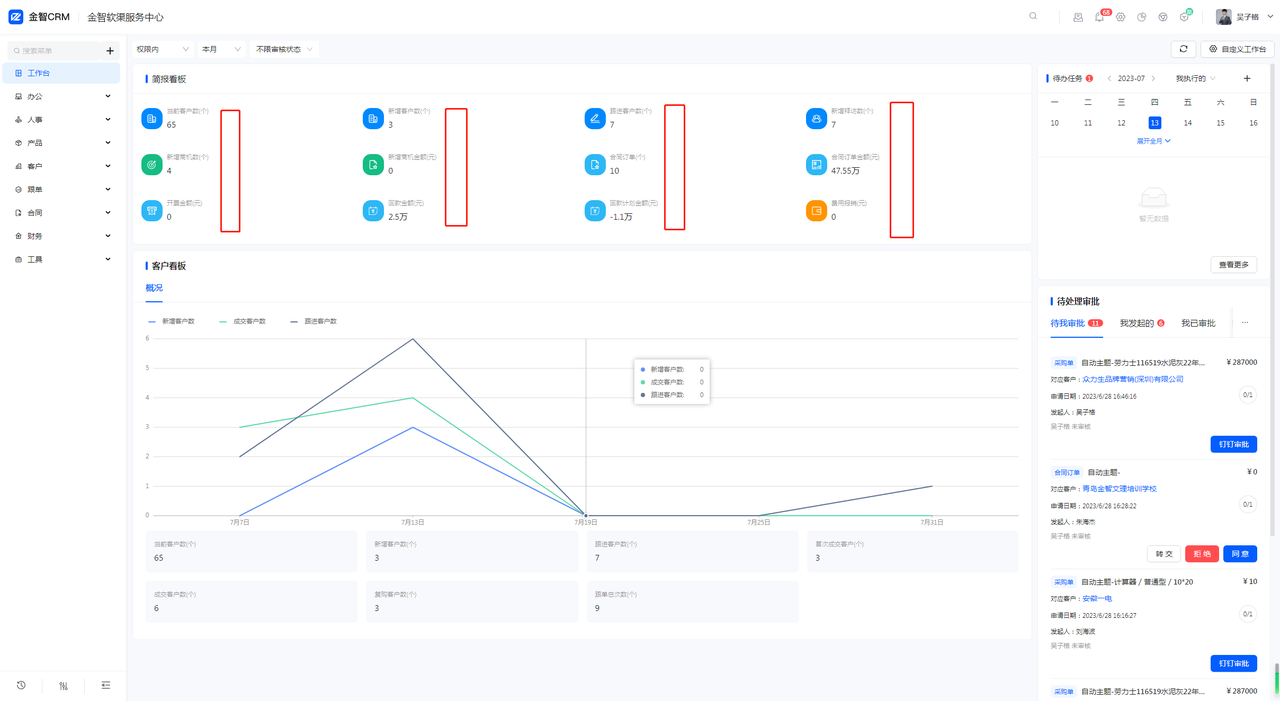
Task: Expand the 产品 sidebar menu
Action: coord(62,143)
